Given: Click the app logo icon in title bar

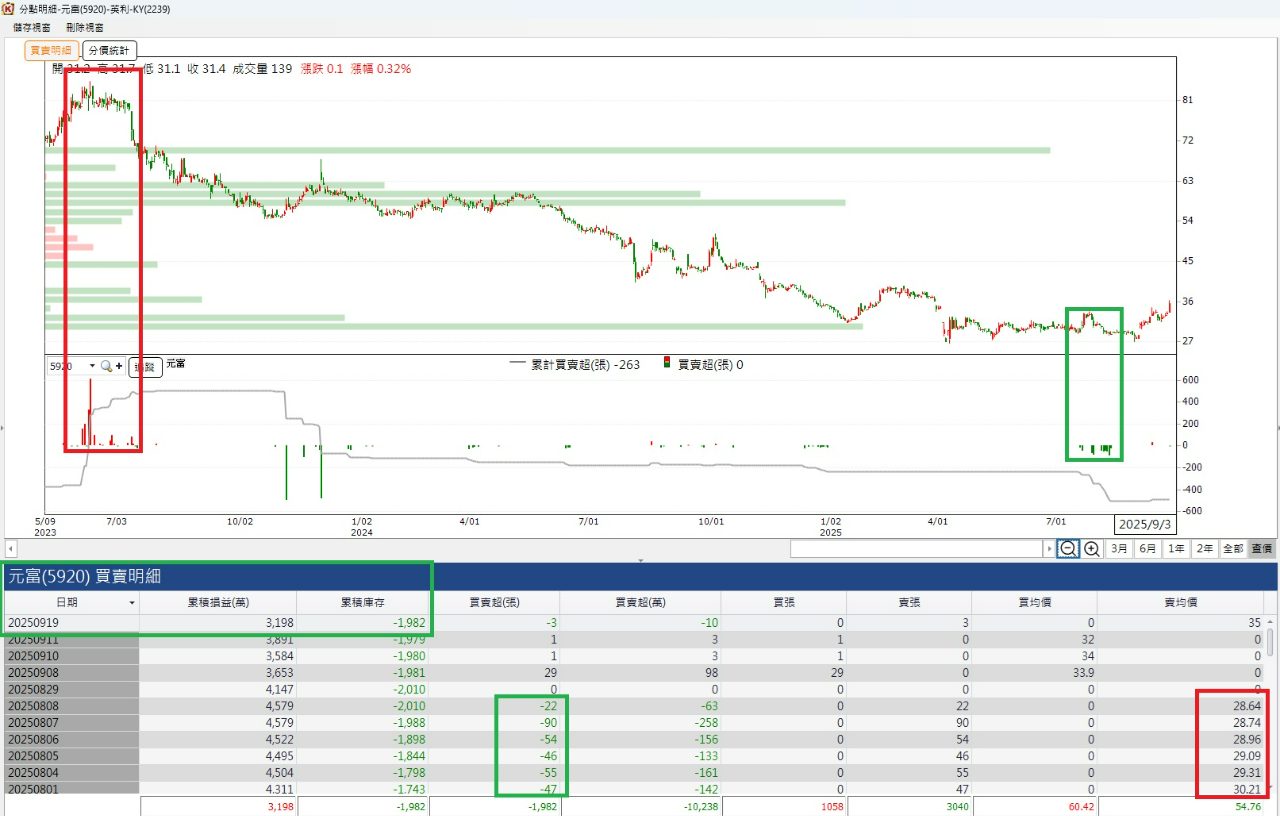Looking at the screenshot, I should point(9,8).
